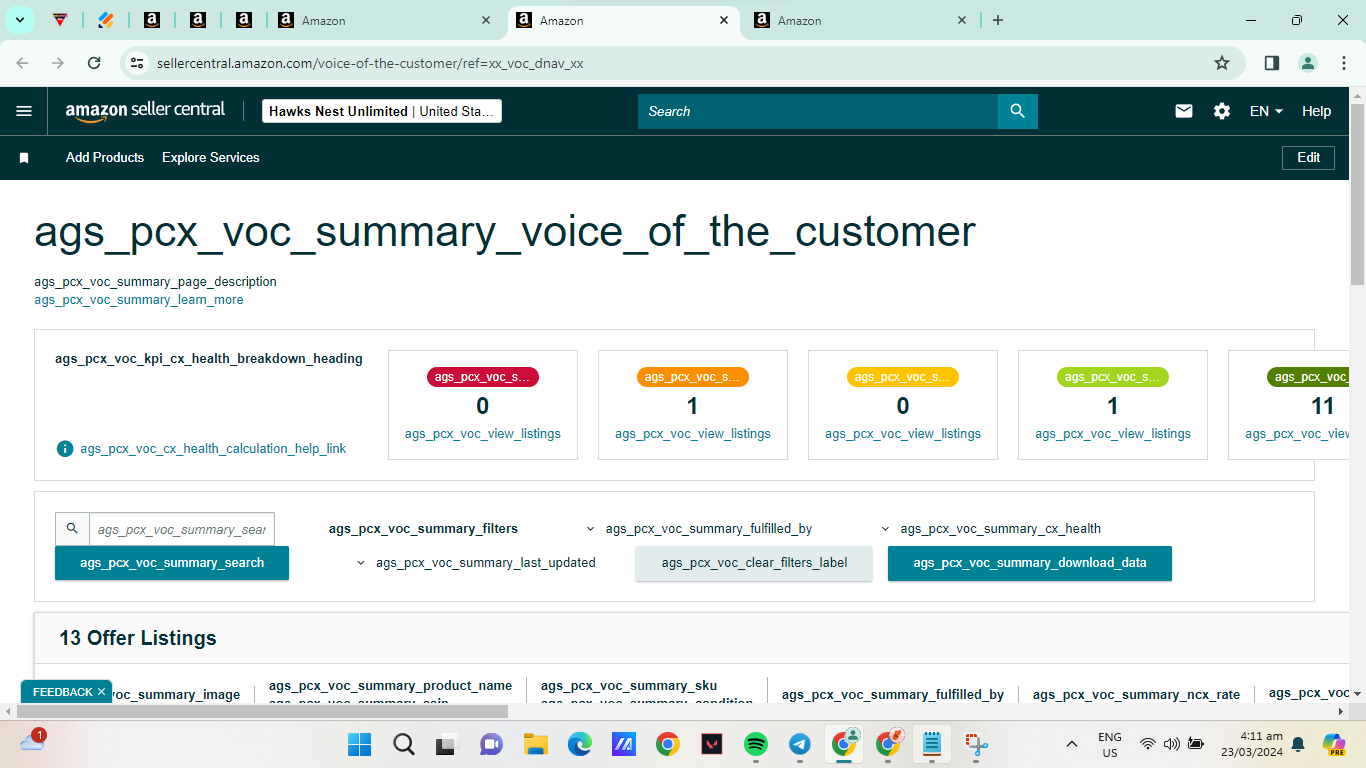Close the active Amazon tab

(725, 20)
